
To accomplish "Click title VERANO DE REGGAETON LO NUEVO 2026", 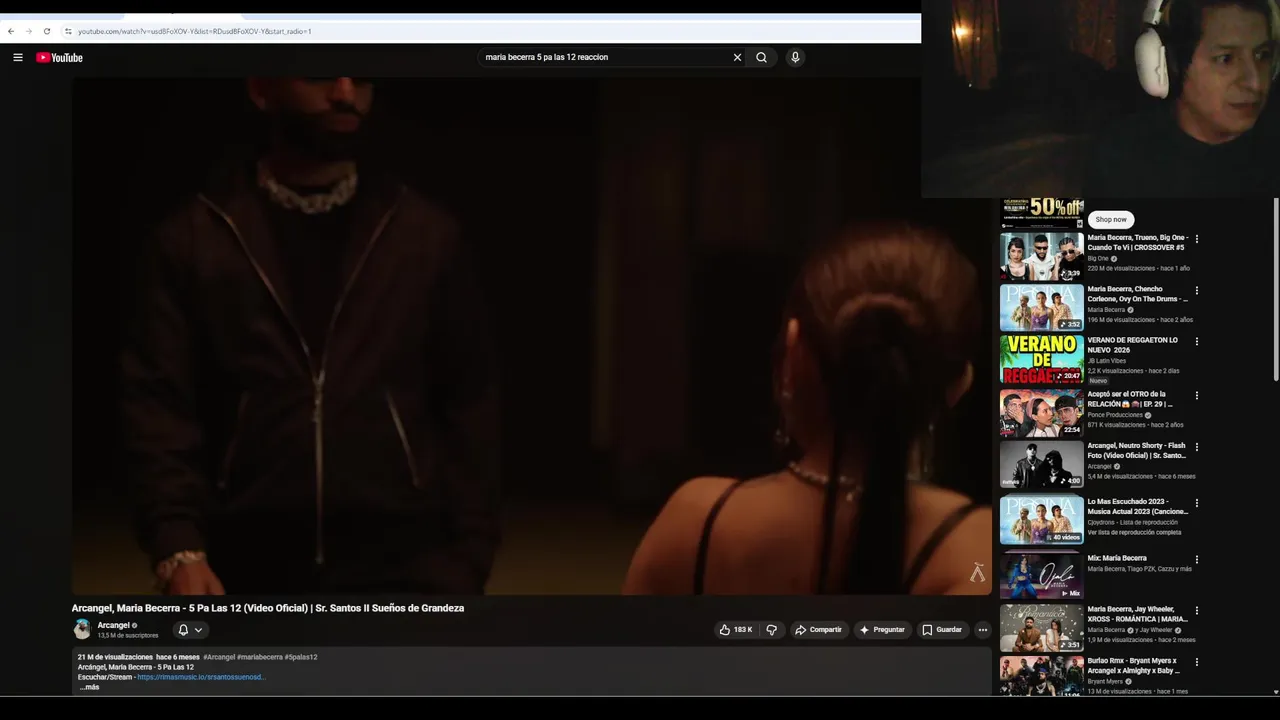I will coord(1133,345).
